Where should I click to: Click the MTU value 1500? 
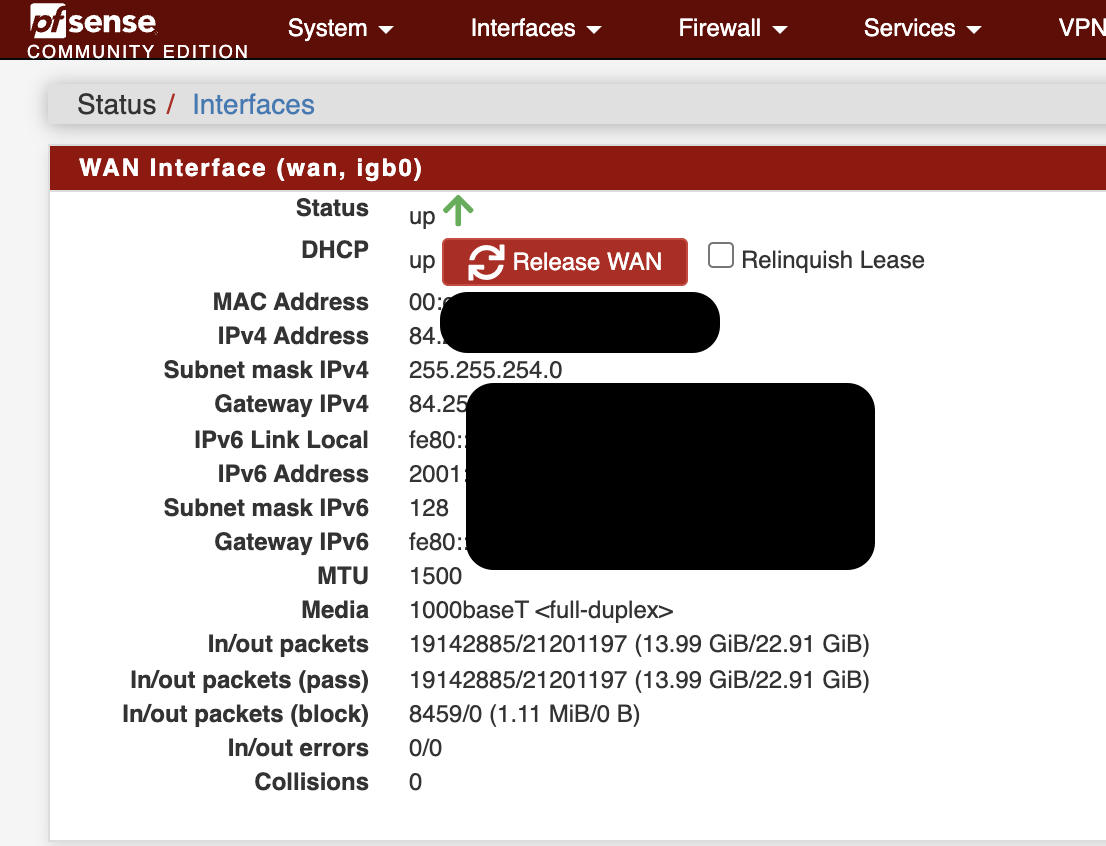pyautogui.click(x=435, y=576)
